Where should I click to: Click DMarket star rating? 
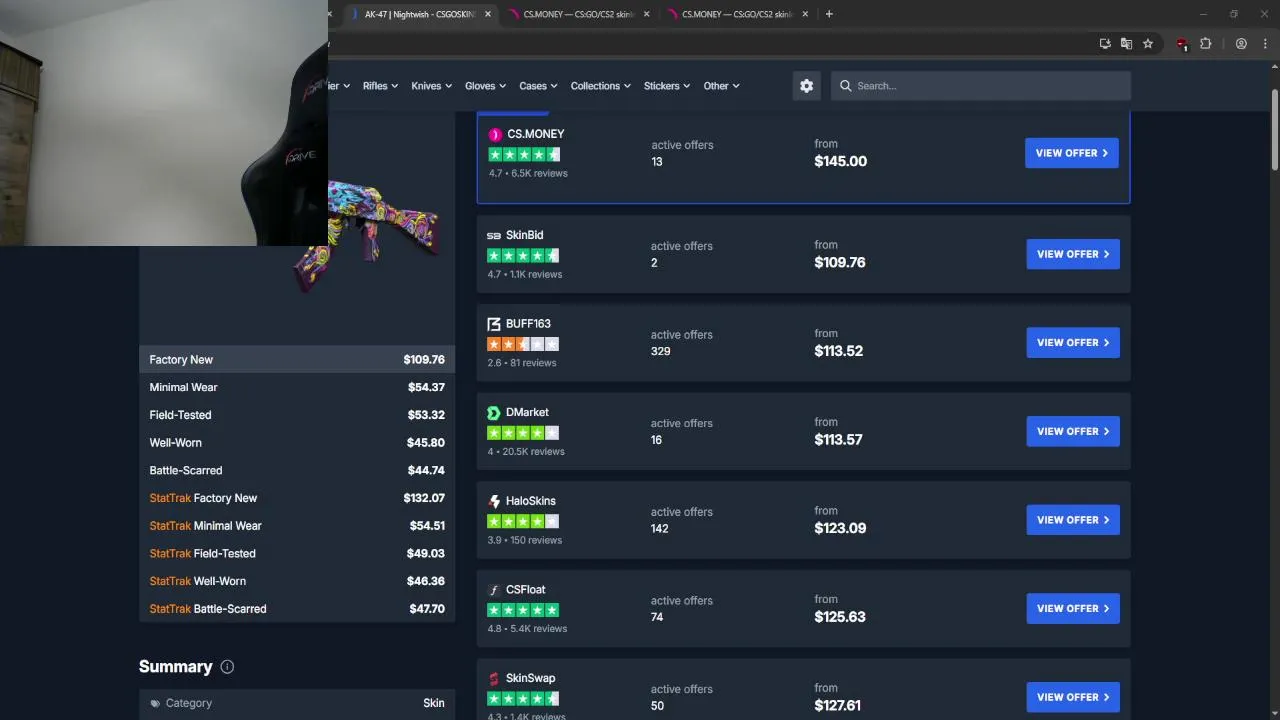(x=523, y=433)
